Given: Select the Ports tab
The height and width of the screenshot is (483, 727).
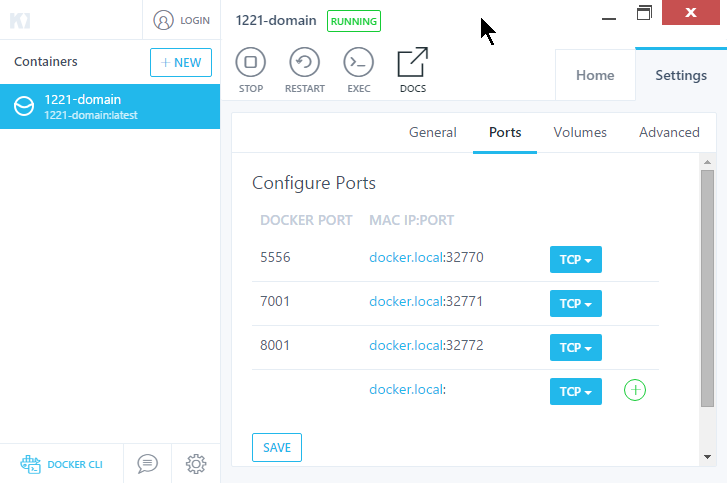Looking at the screenshot, I should click(505, 133).
